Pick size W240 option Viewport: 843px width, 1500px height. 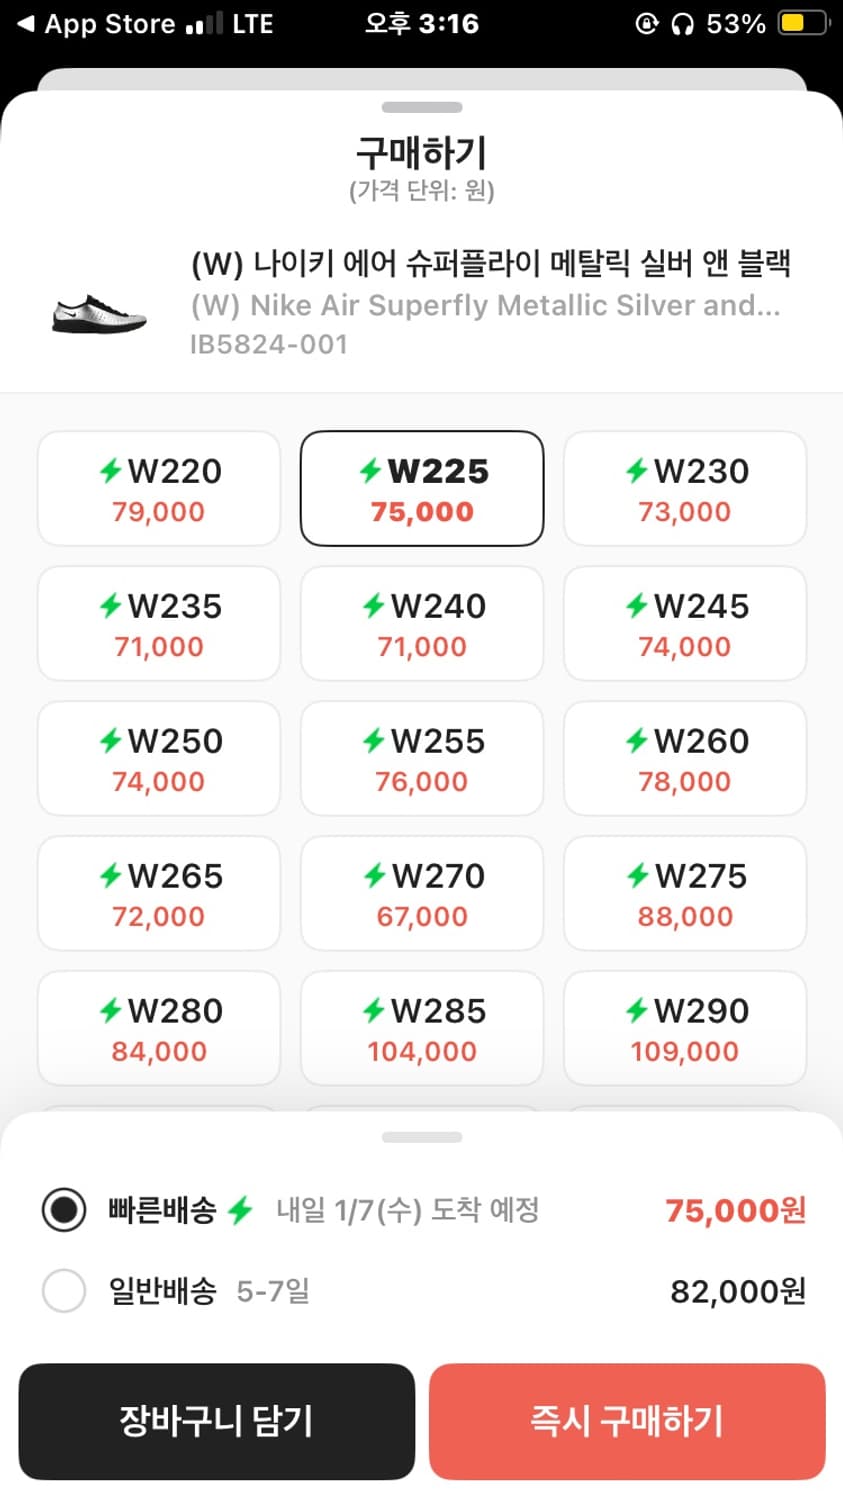[422, 624]
